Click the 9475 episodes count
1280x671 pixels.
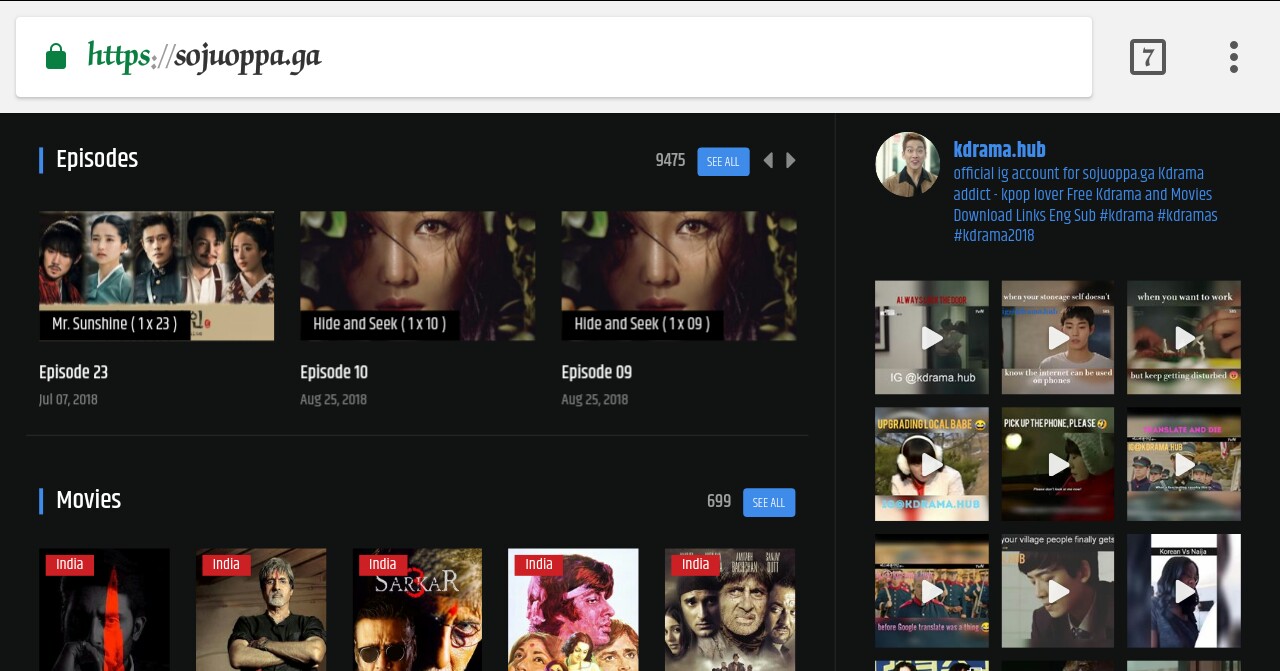670,161
